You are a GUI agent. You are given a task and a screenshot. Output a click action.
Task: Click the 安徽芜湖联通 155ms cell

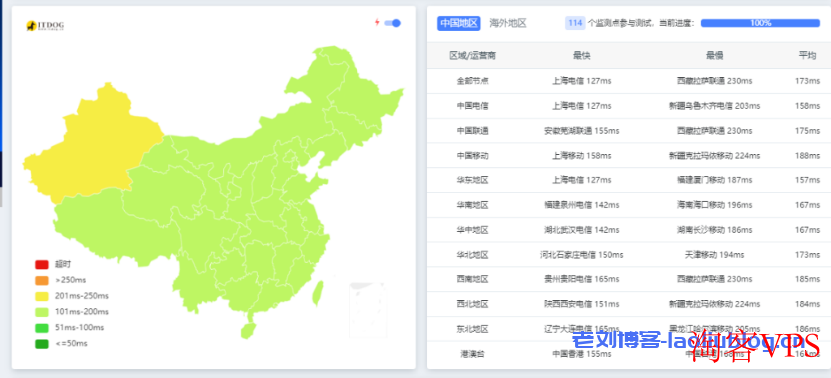click(x=581, y=131)
